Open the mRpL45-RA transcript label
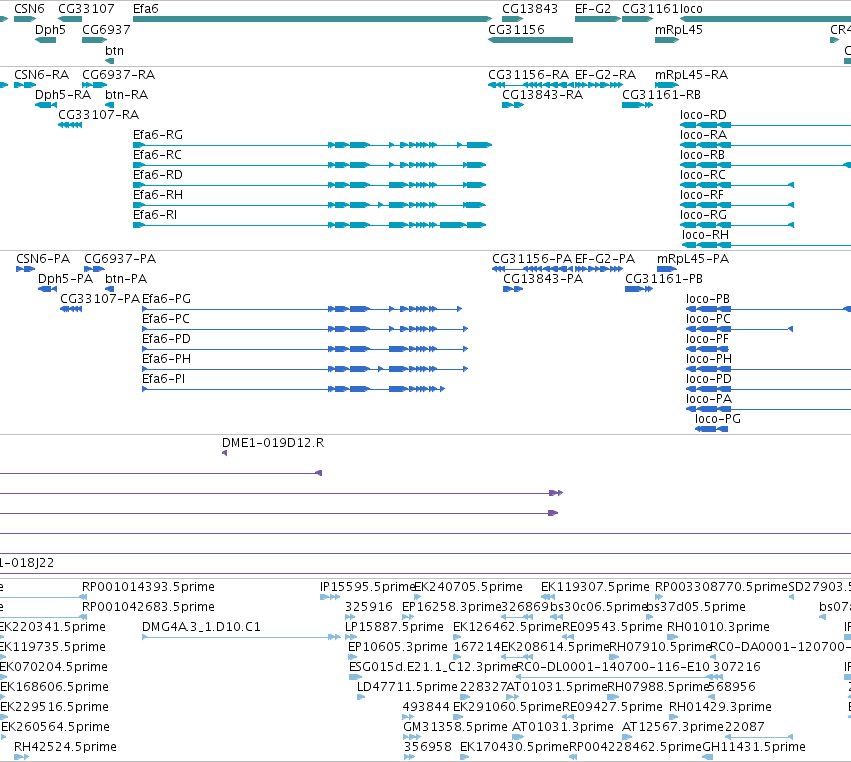The image size is (851, 762). coord(691,74)
